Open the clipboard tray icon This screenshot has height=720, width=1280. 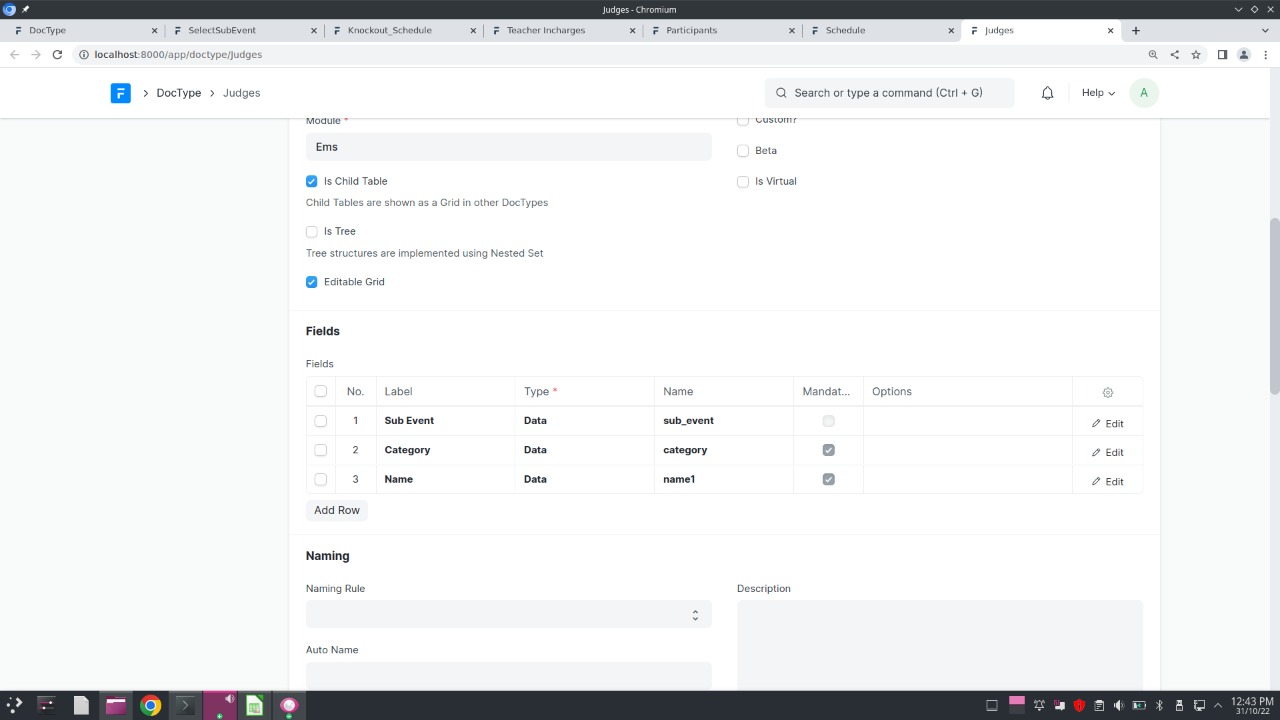(x=1099, y=705)
